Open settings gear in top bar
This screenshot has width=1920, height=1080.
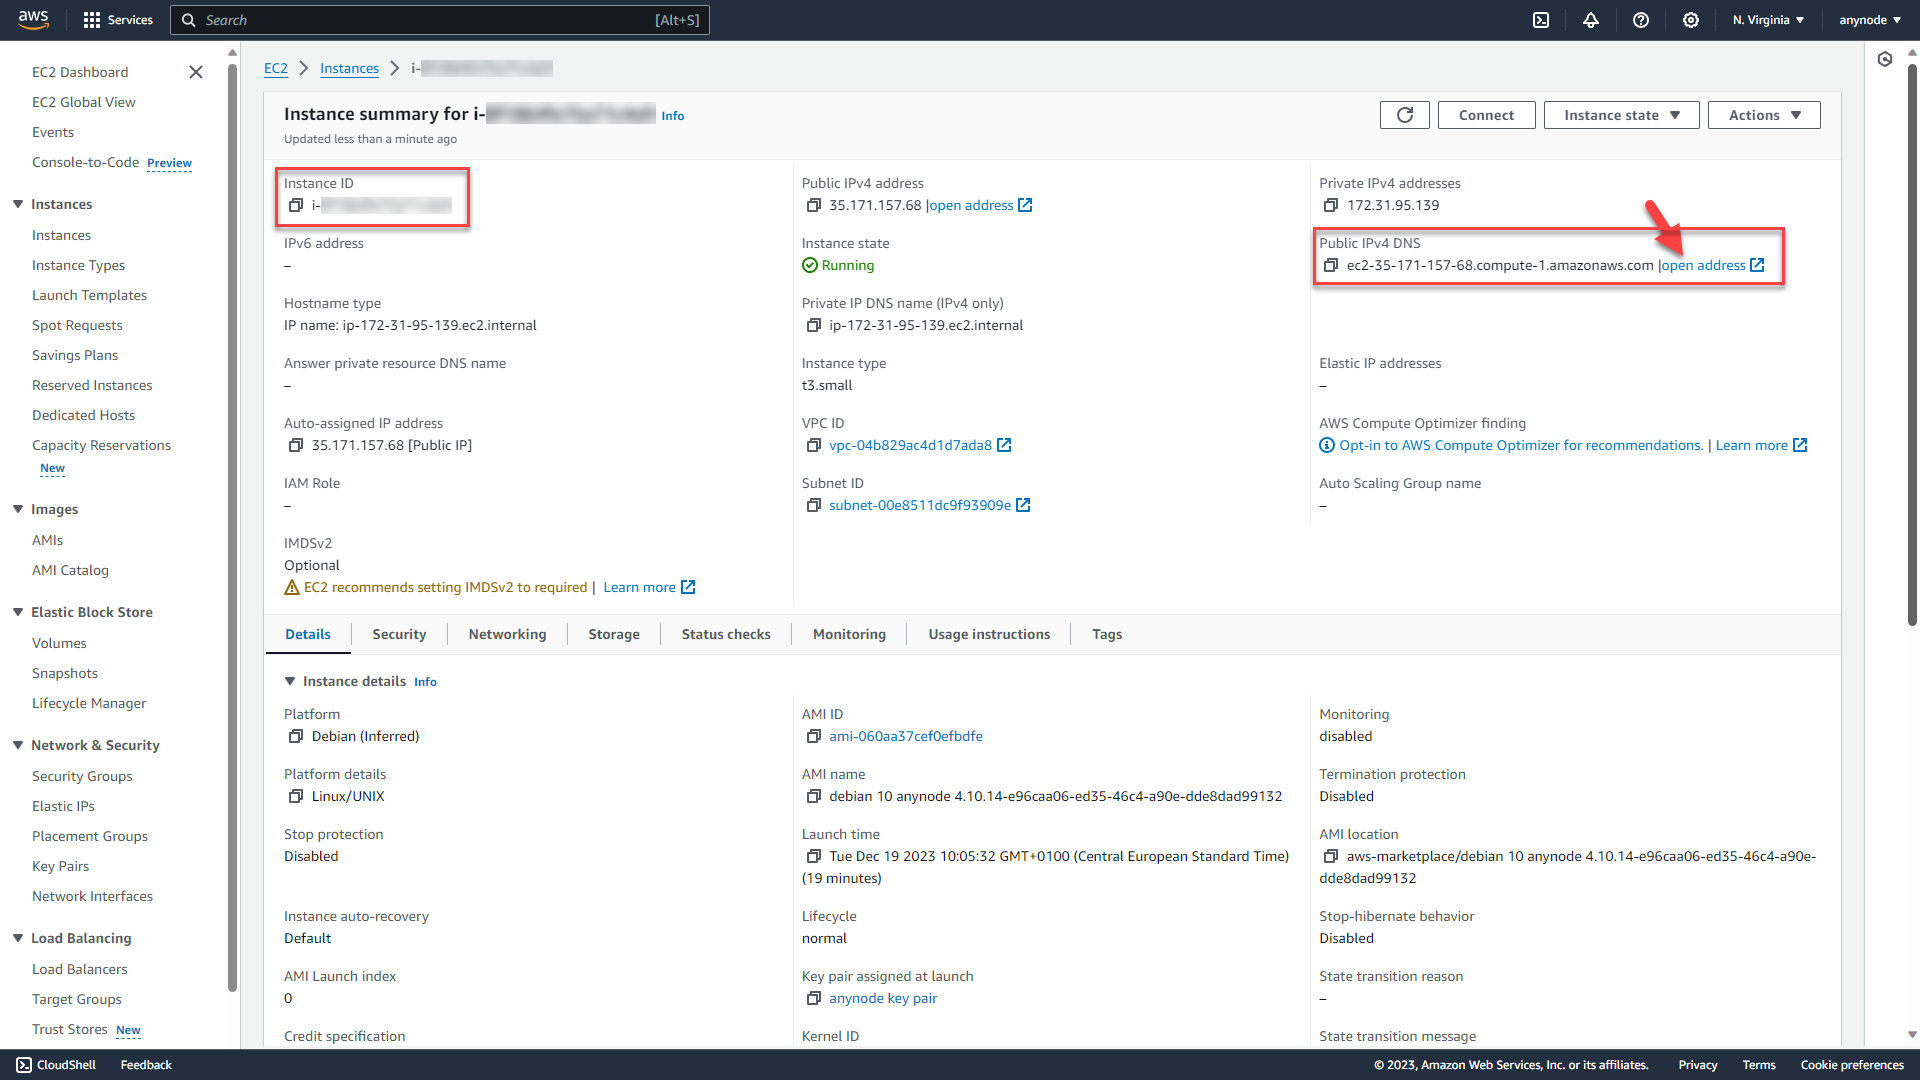tap(1691, 20)
